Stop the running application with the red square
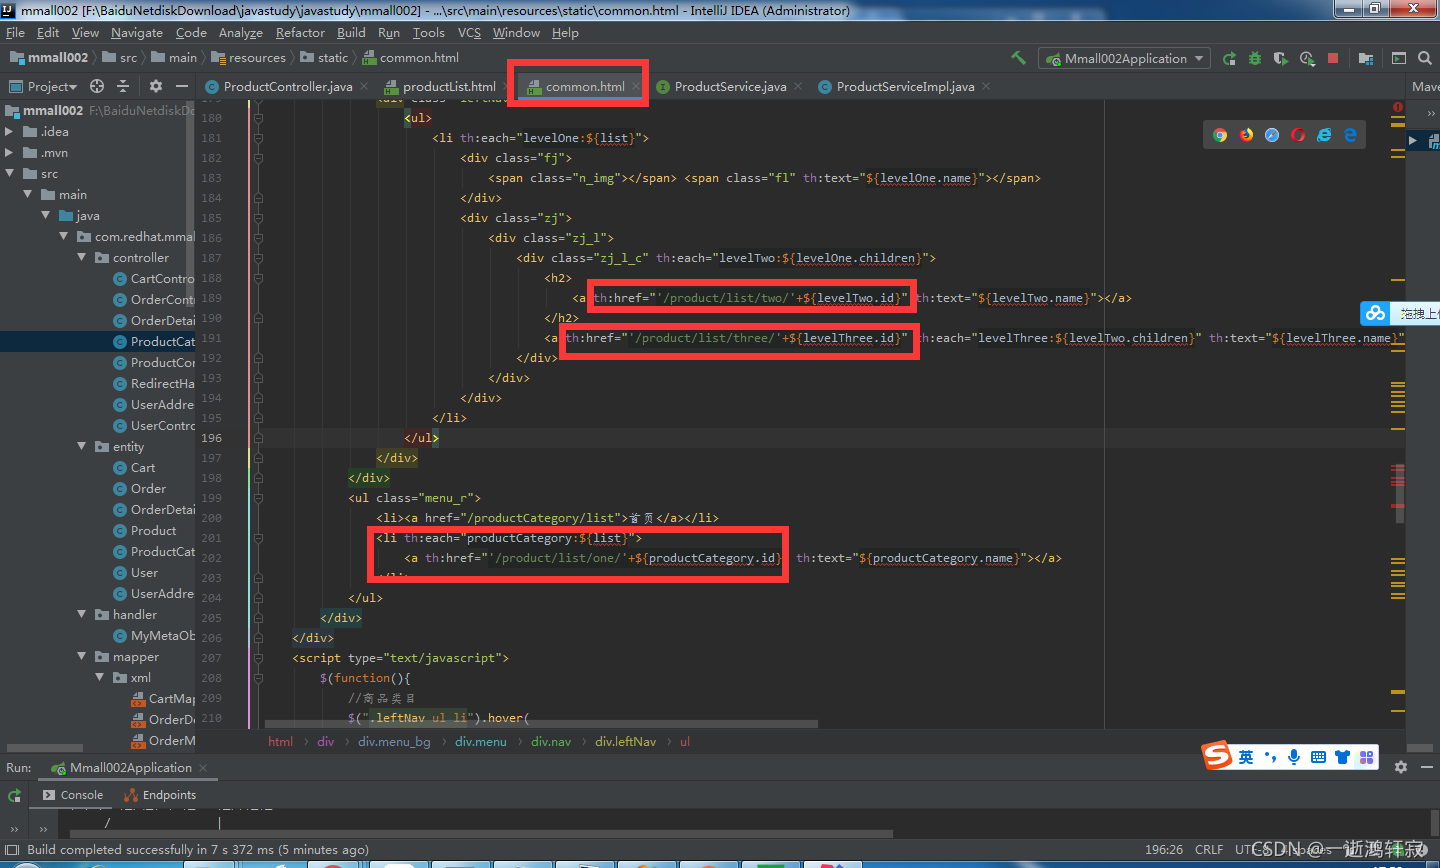This screenshot has height=868, width=1440. coord(1333,58)
